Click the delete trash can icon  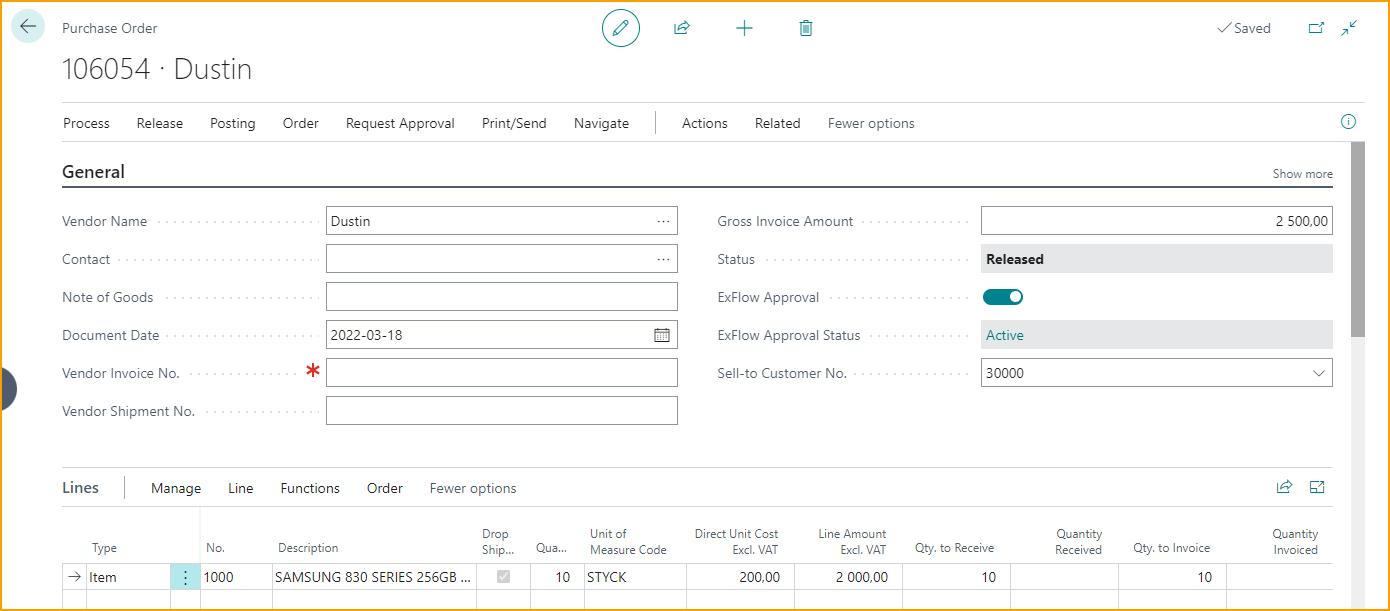(x=806, y=28)
